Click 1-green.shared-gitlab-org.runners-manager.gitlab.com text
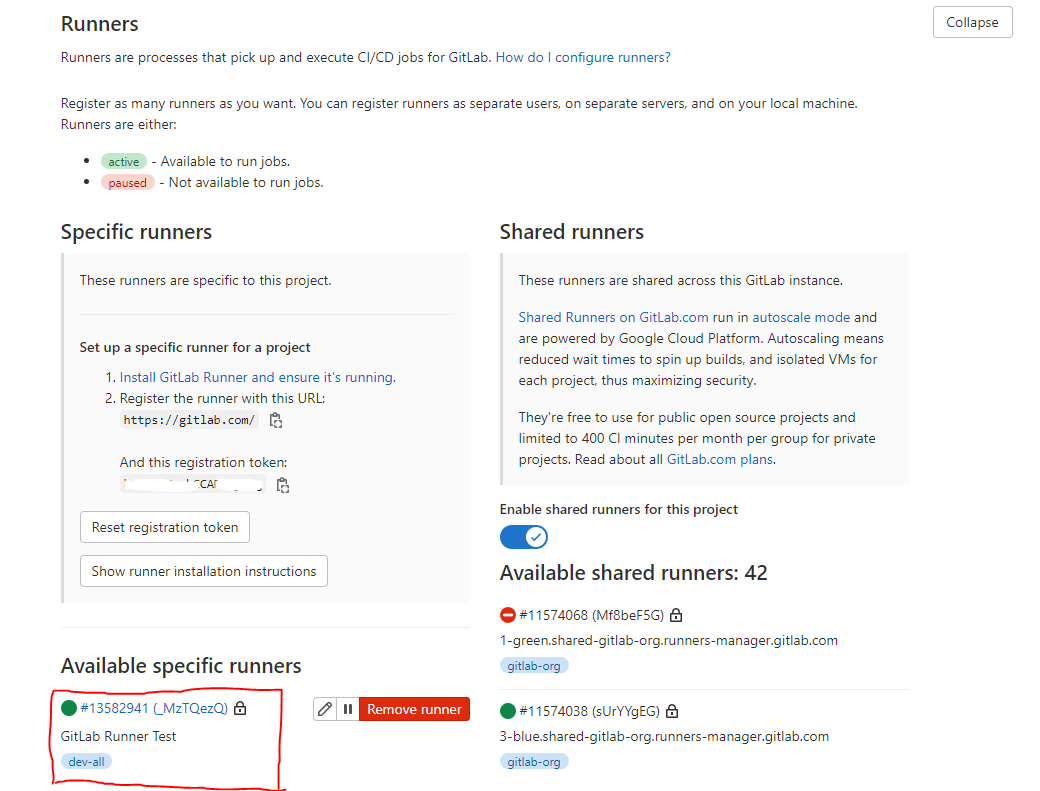 tap(669, 640)
